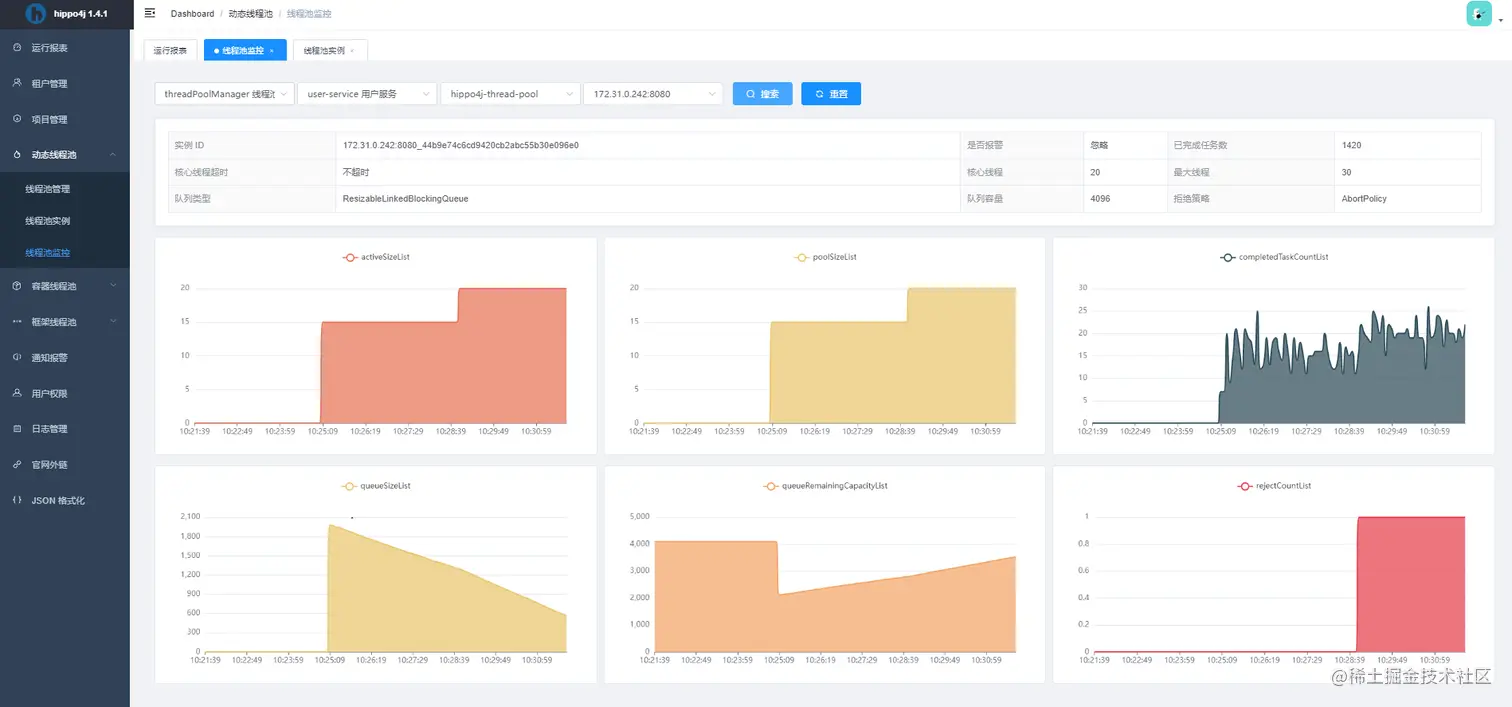Toggle queueRemainingCapacityList legend marker
1512x707 pixels.
tap(771, 486)
